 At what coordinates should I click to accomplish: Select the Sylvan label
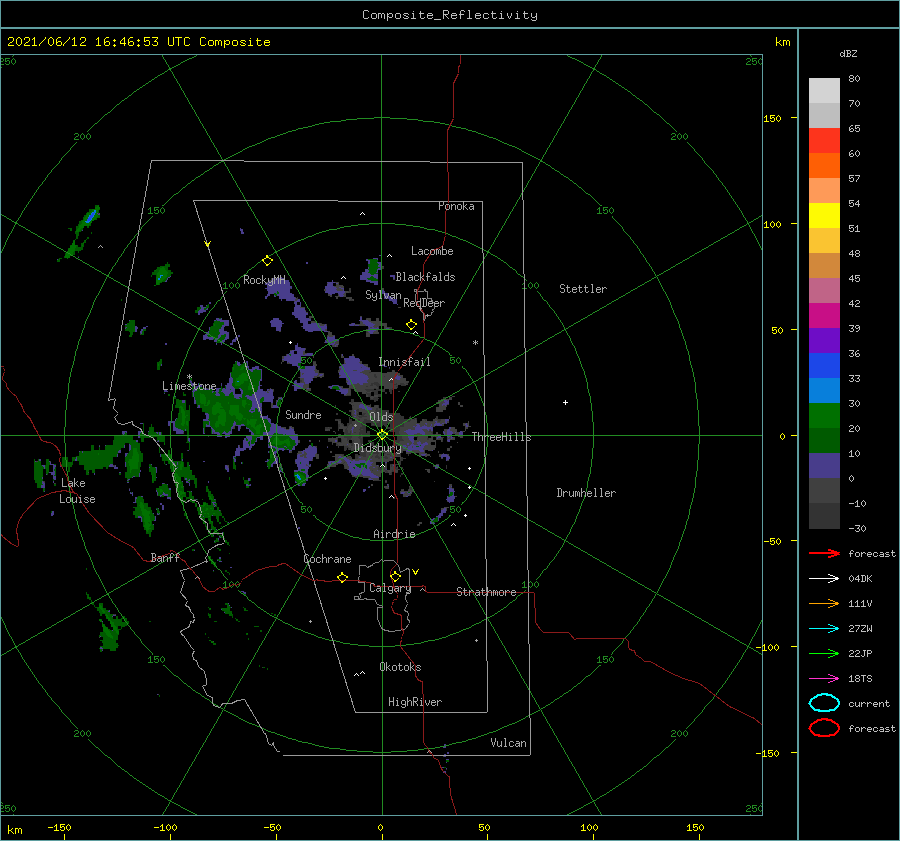(383, 295)
